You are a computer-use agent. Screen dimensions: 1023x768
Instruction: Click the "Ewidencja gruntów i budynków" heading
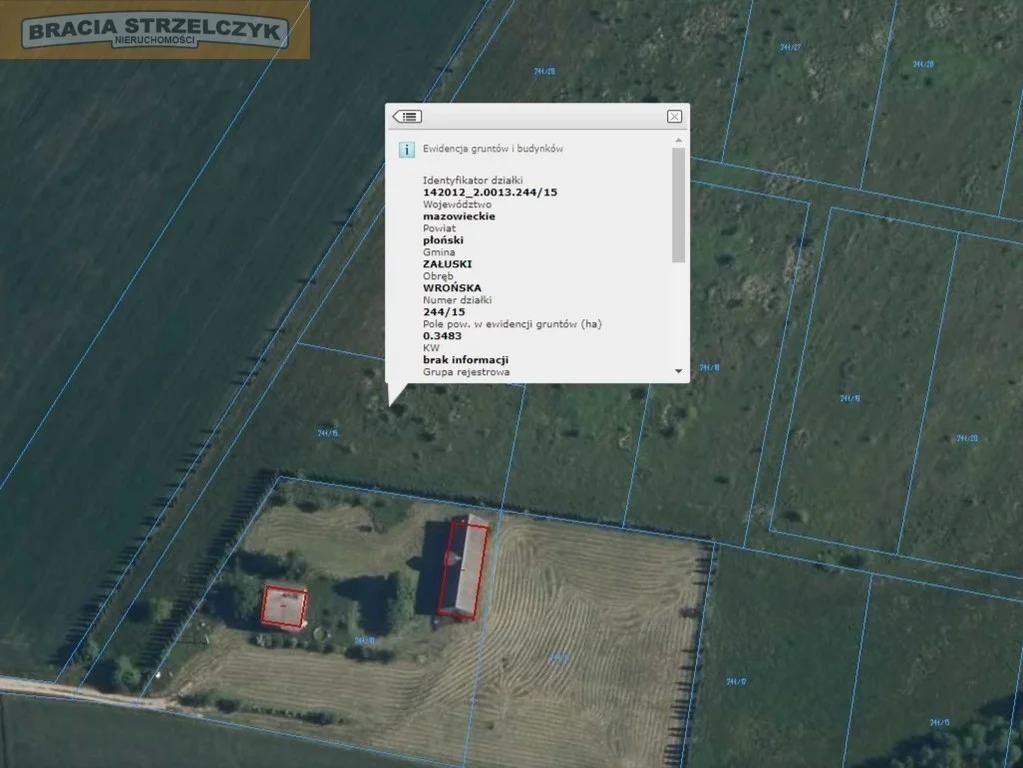(x=492, y=149)
